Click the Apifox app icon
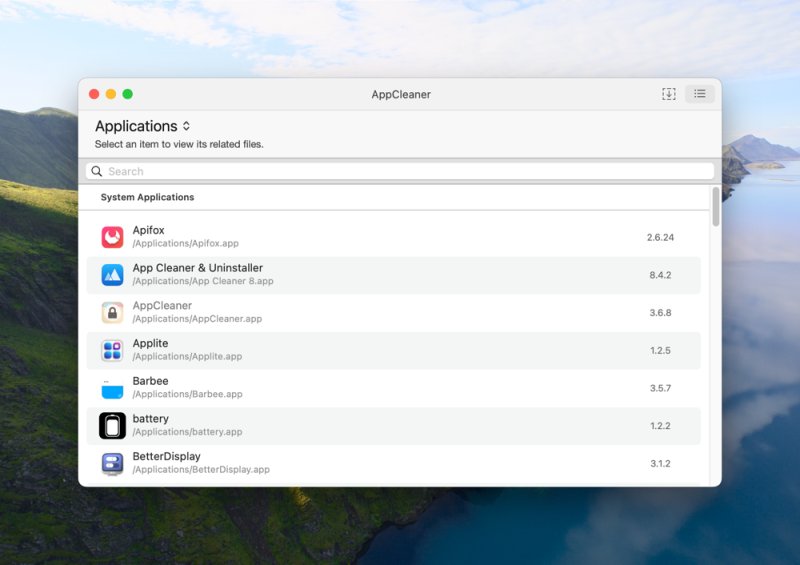Screen dimensions: 800x565 pos(112,237)
